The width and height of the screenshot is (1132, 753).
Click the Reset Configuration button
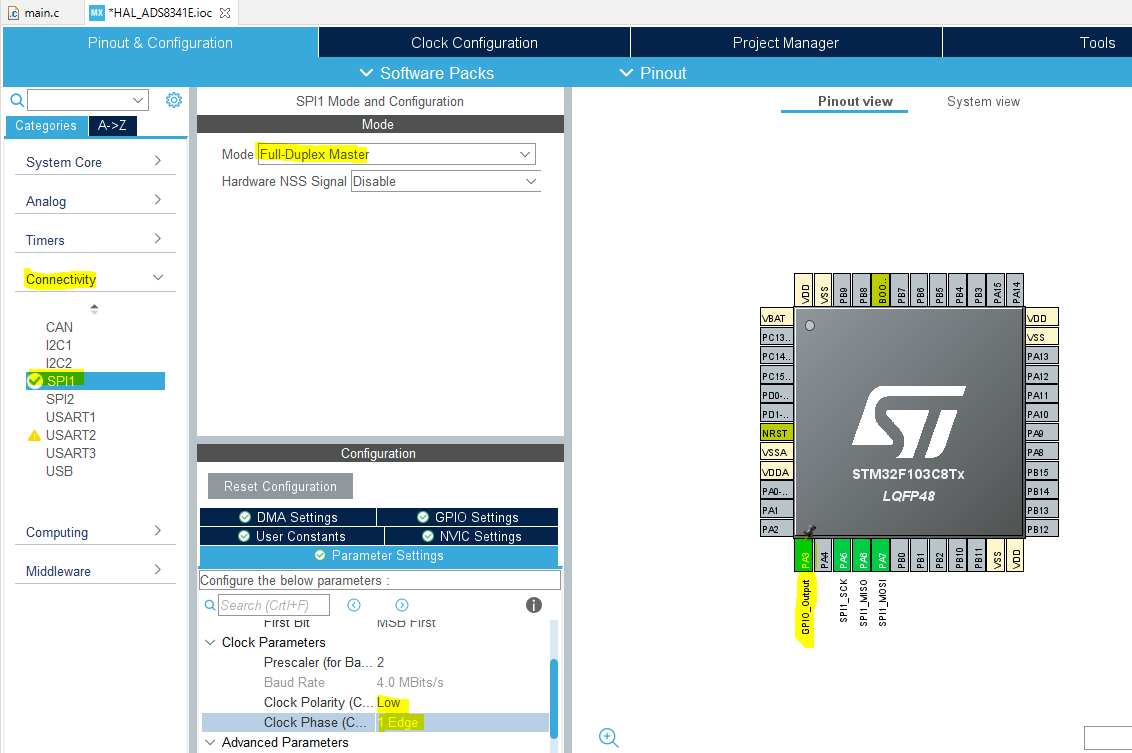[280, 486]
